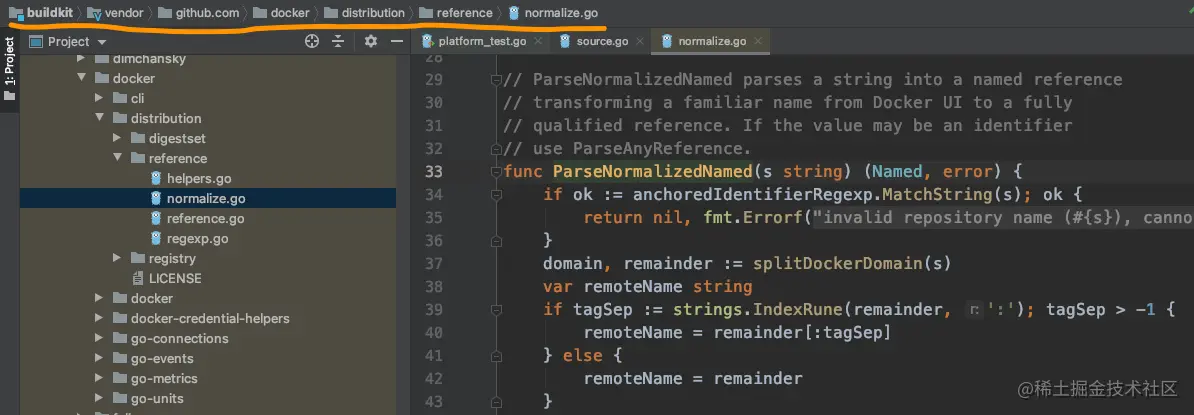The width and height of the screenshot is (1194, 415).
Task: Open the Project panel settings gear
Action: pos(371,42)
